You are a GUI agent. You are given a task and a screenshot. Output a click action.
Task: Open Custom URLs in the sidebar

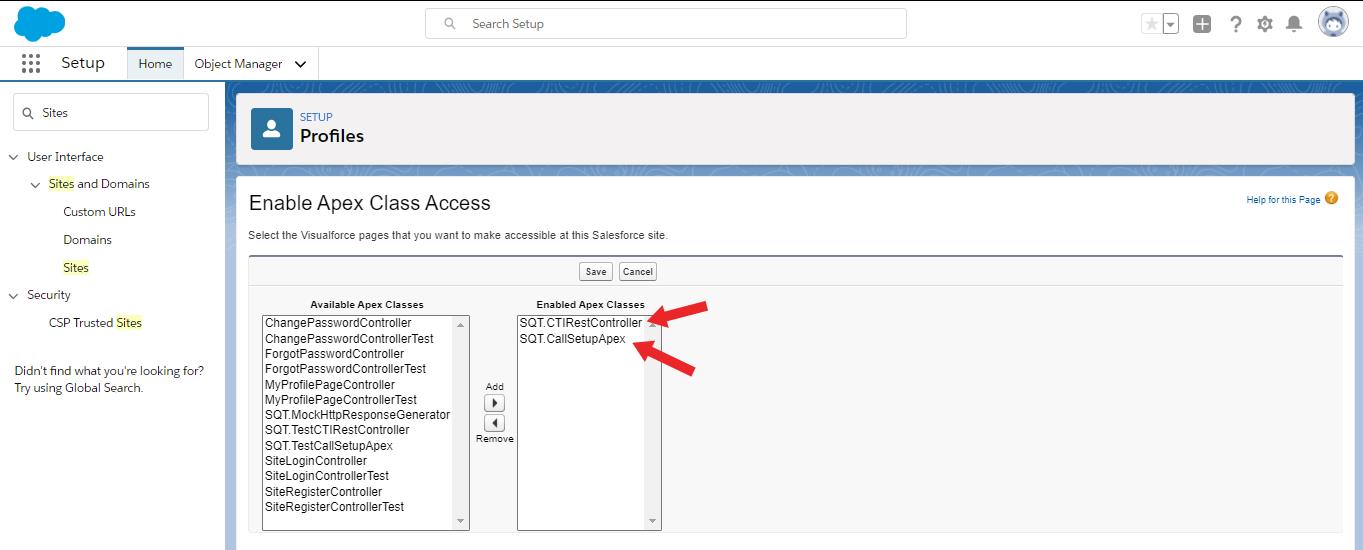[99, 211]
